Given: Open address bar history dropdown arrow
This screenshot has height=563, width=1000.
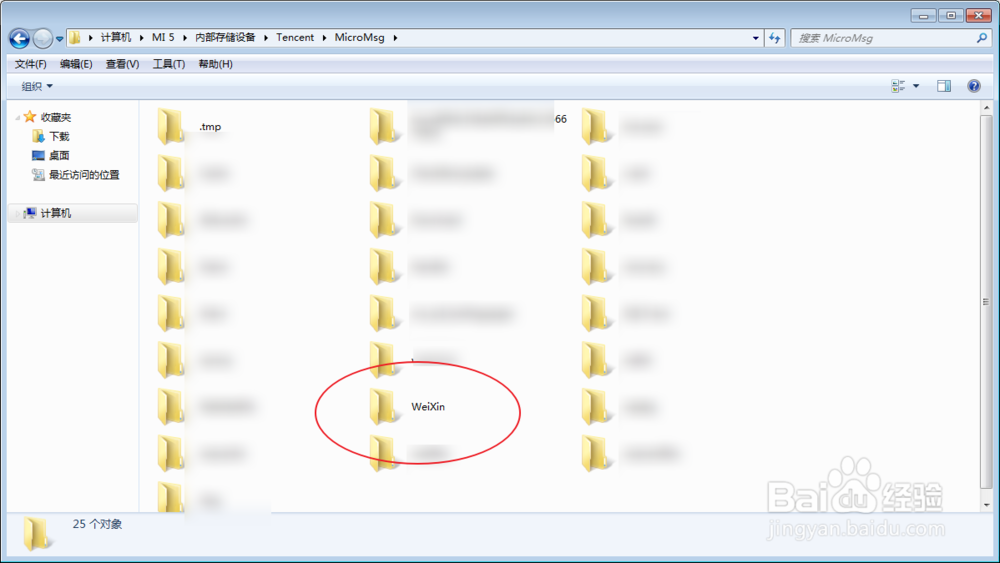Looking at the screenshot, I should point(756,38).
